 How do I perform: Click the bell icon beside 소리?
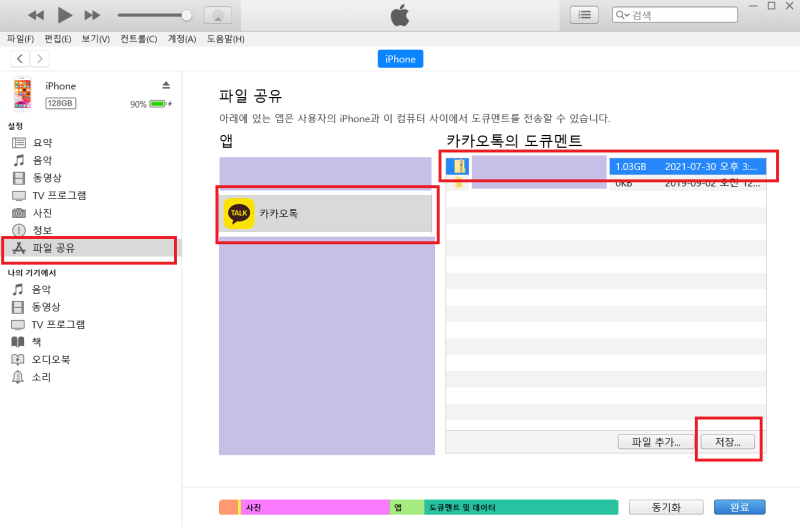point(18,377)
